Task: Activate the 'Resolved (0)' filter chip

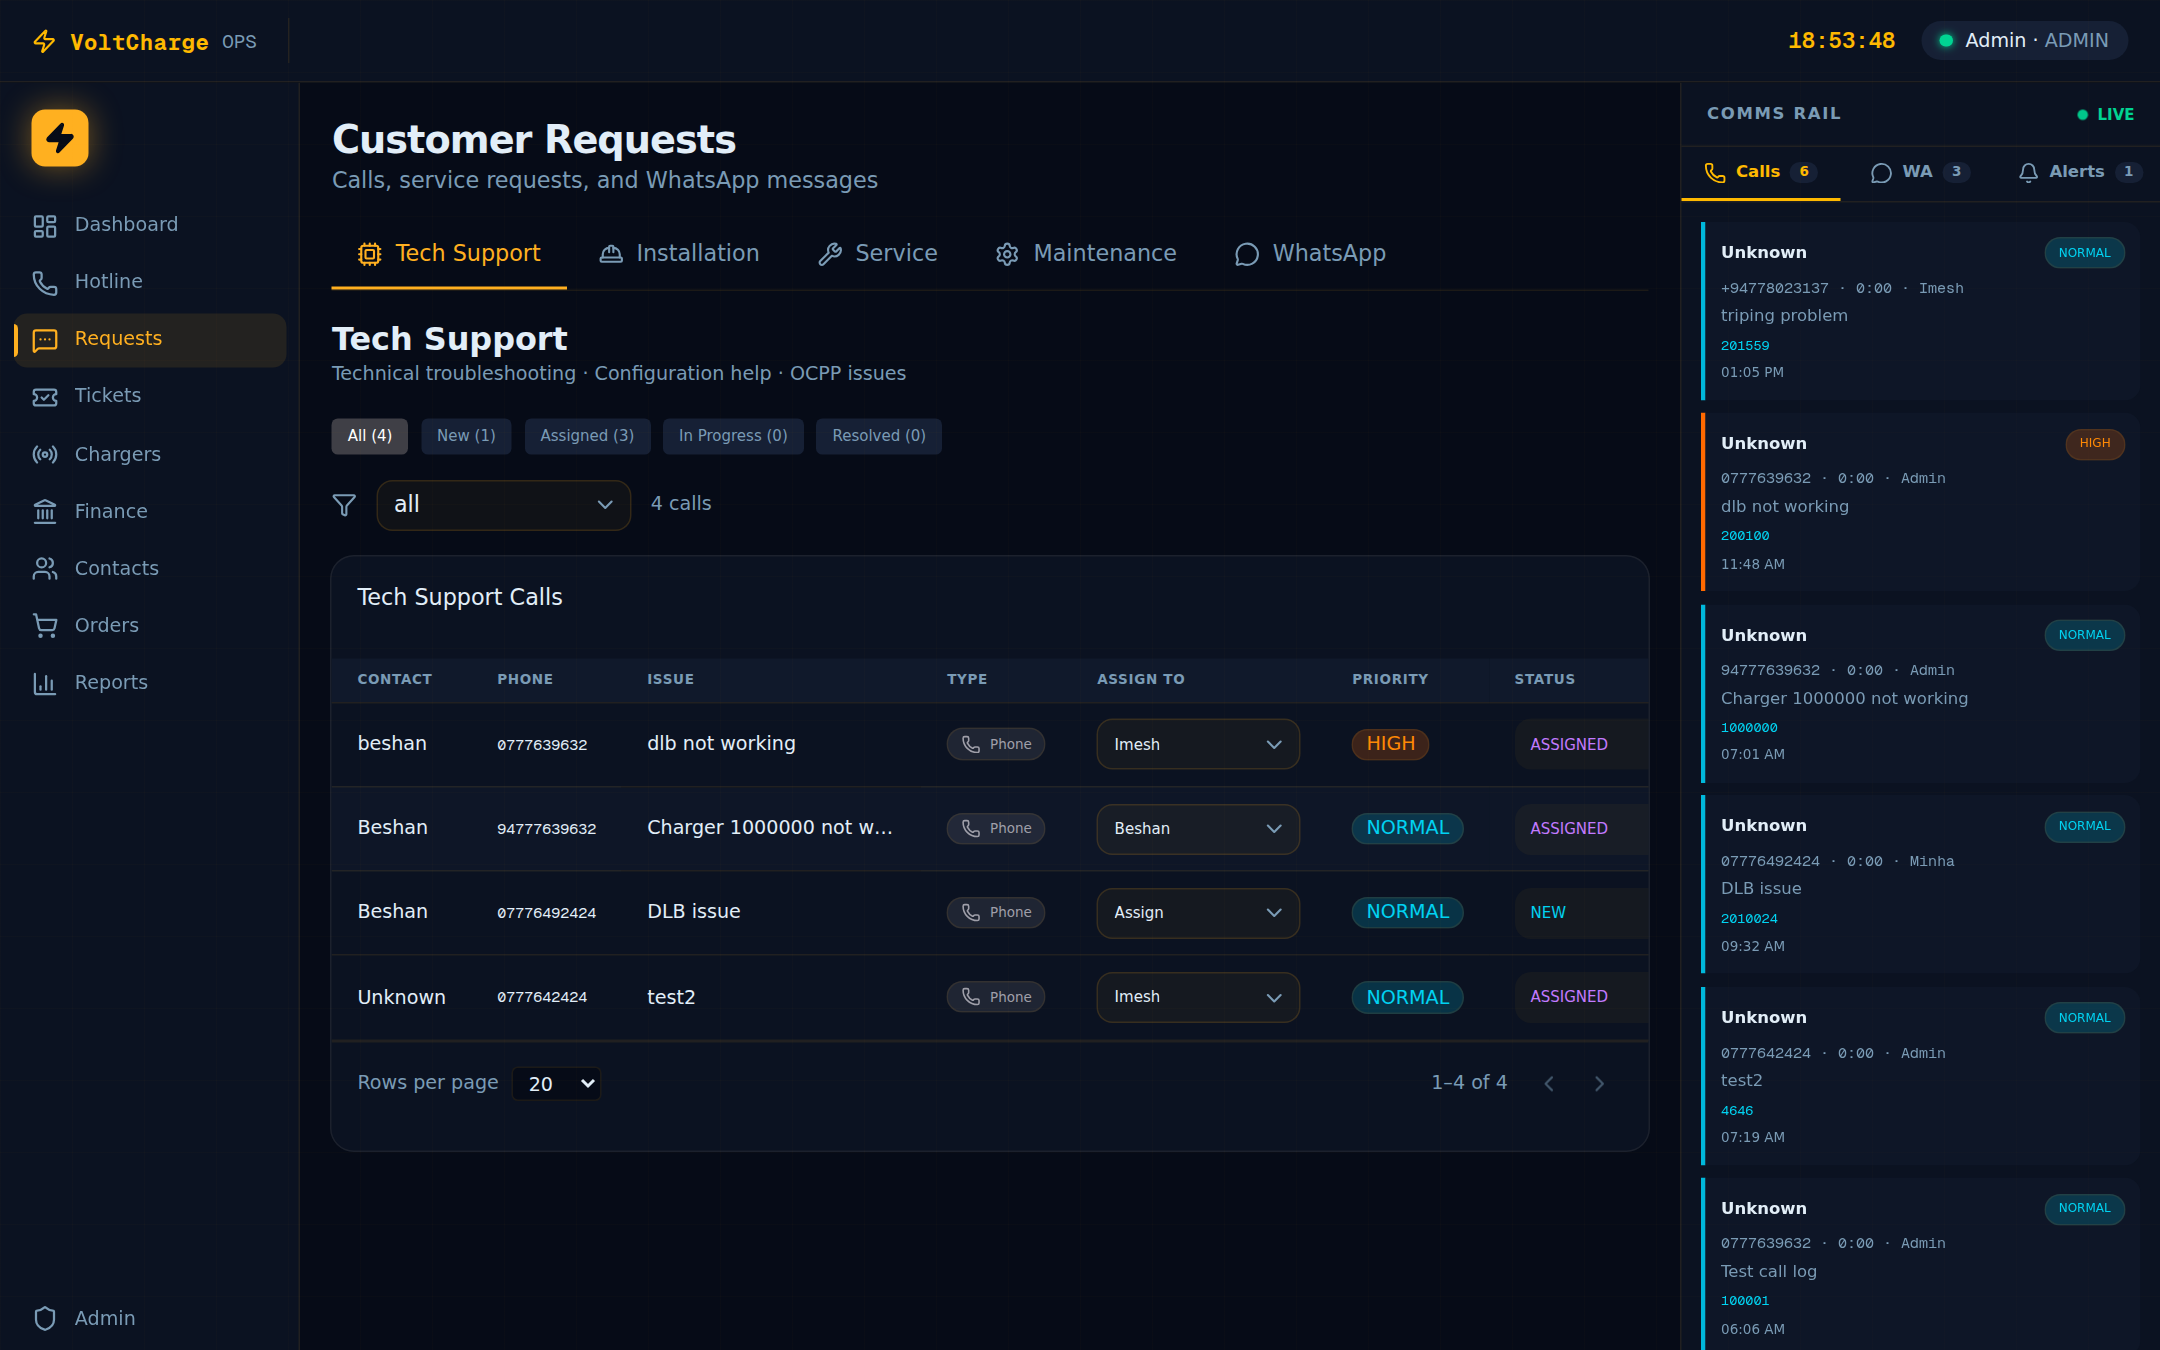Action: tap(878, 436)
